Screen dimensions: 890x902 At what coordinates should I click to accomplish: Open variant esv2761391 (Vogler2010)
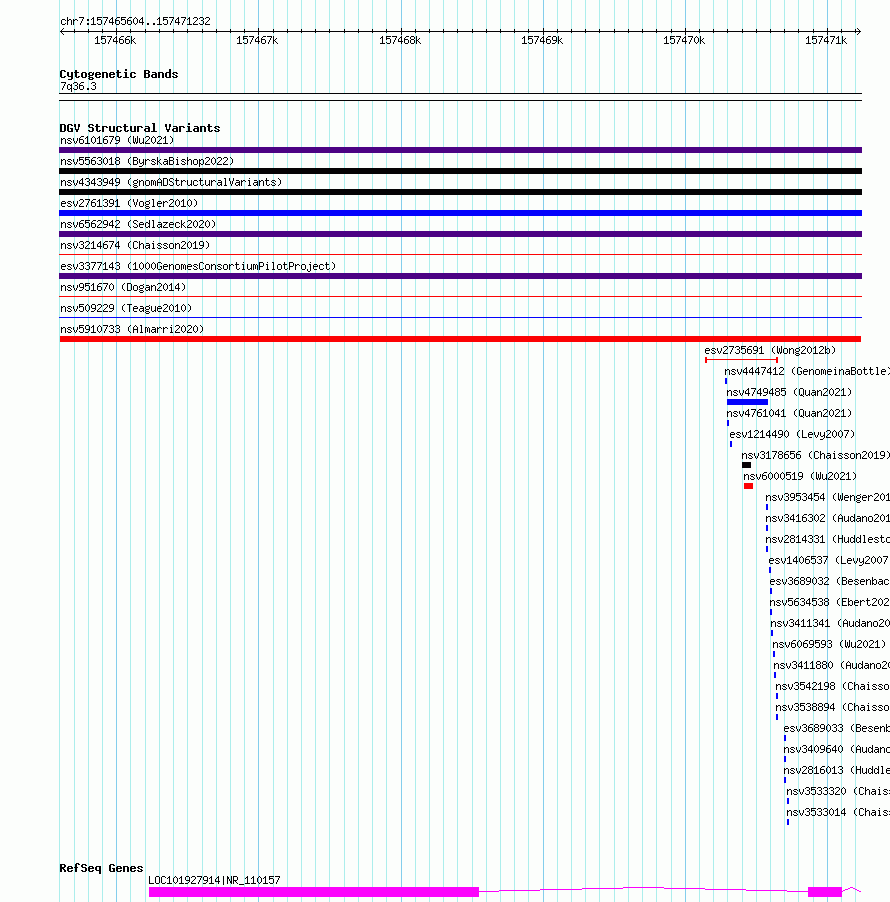pos(129,203)
